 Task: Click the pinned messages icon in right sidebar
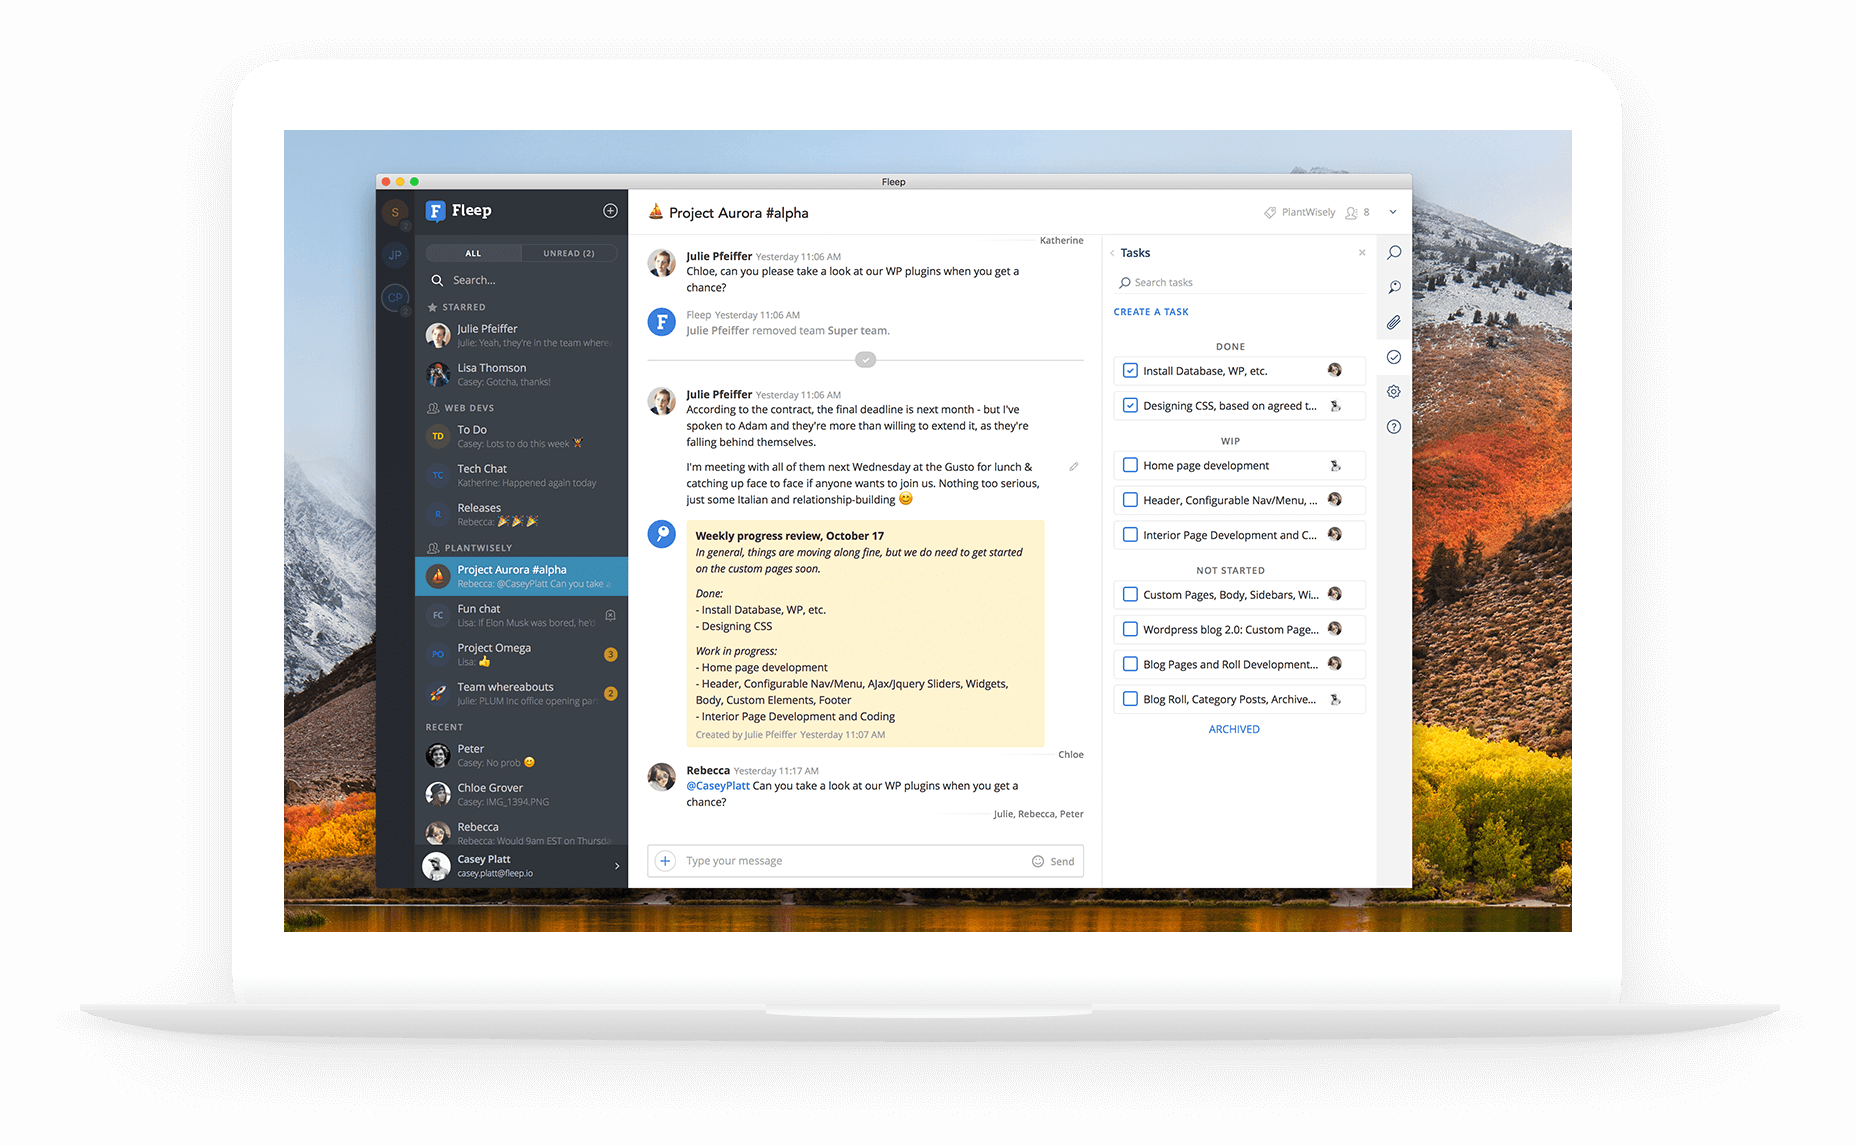[x=1393, y=287]
